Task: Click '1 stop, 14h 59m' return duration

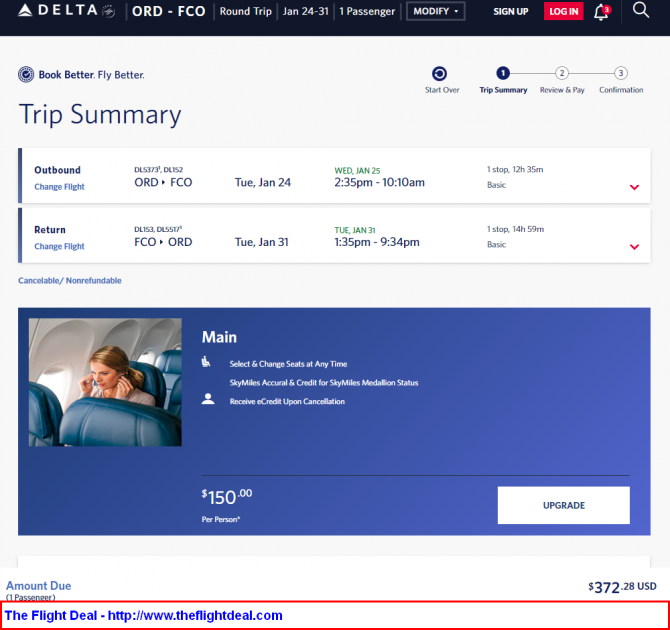Action: tap(515, 229)
